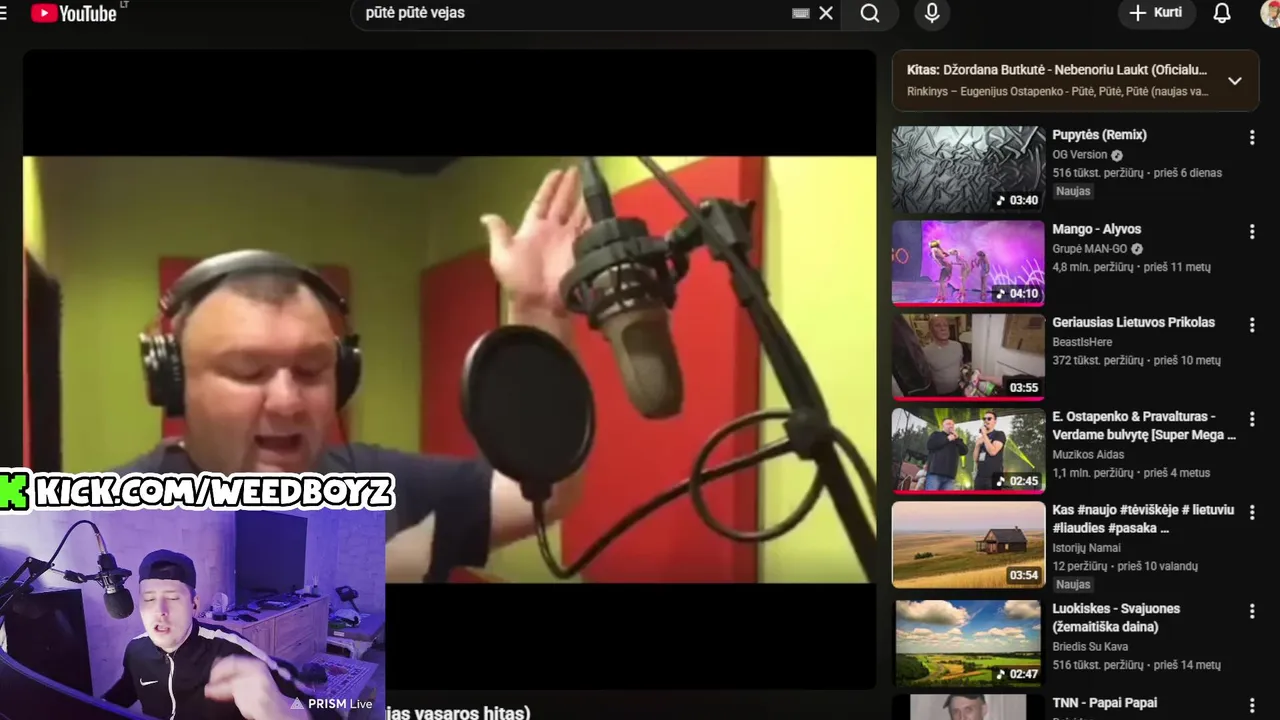Viewport: 1280px width, 720px height.
Task: Open the YouTube home logo
Action: 74,13
